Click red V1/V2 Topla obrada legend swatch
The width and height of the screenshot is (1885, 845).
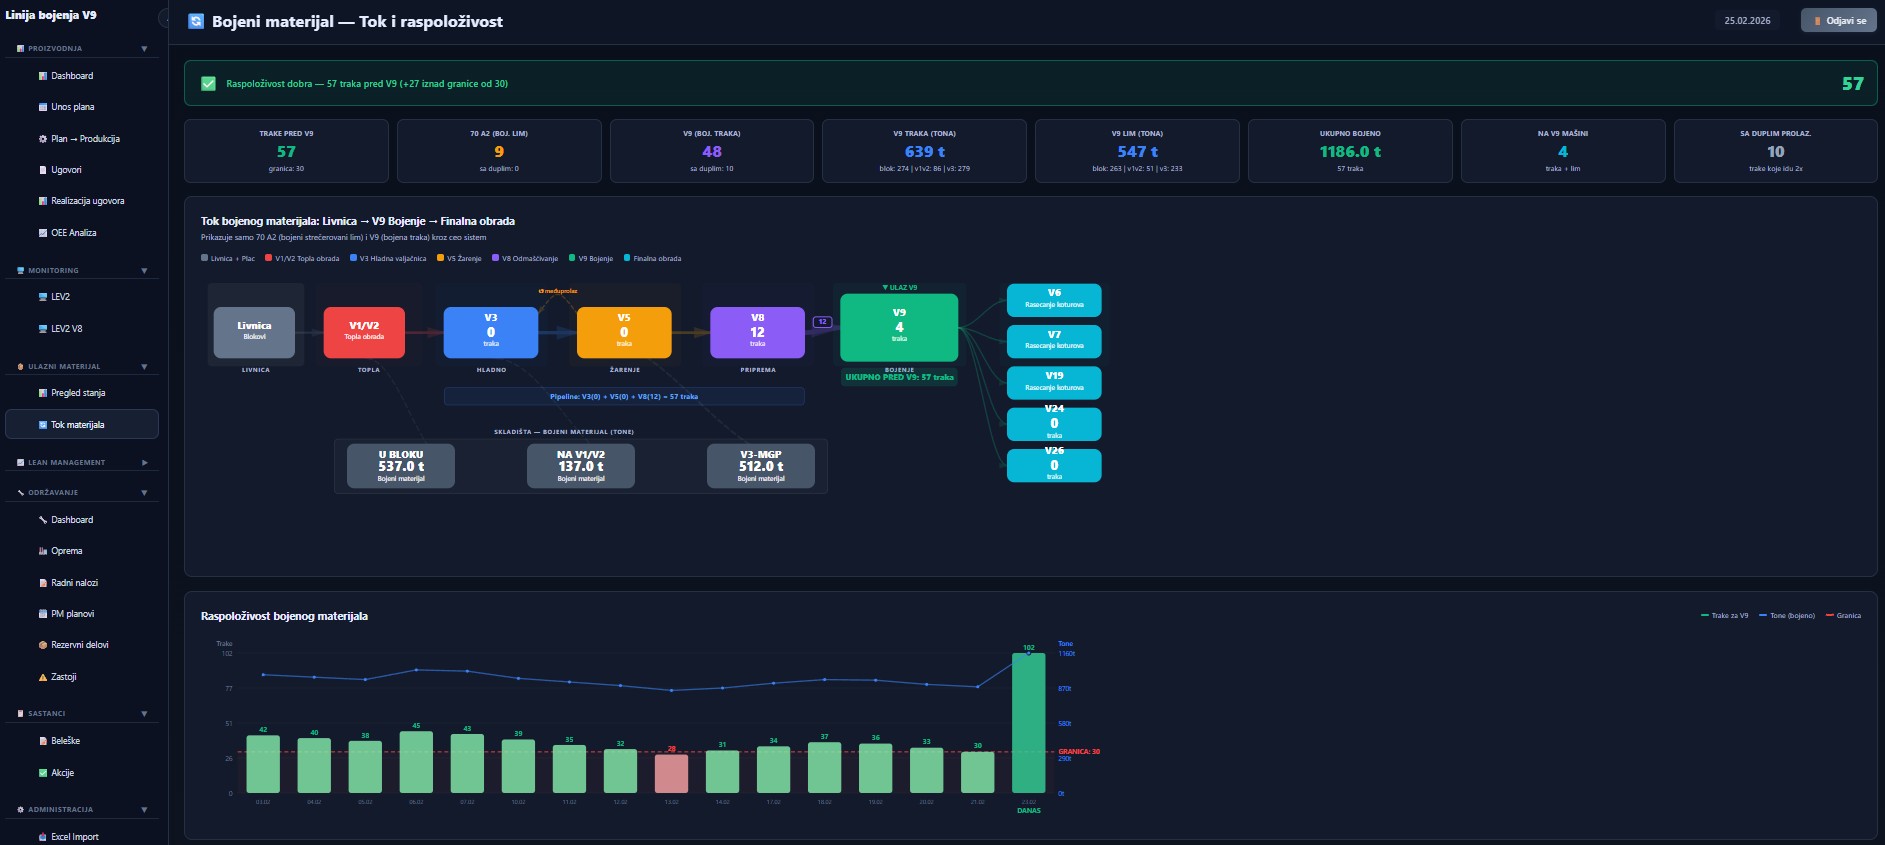268,259
